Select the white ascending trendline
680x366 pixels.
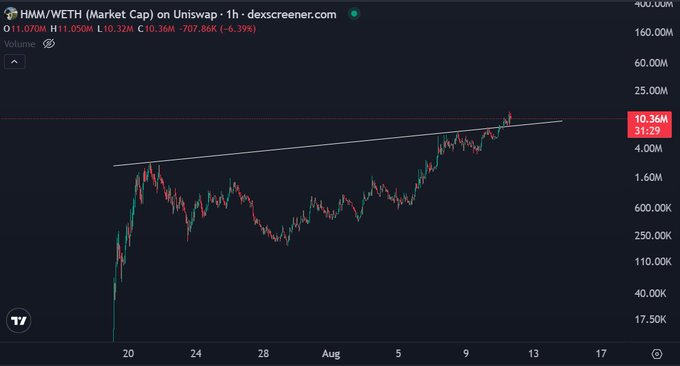point(338,143)
